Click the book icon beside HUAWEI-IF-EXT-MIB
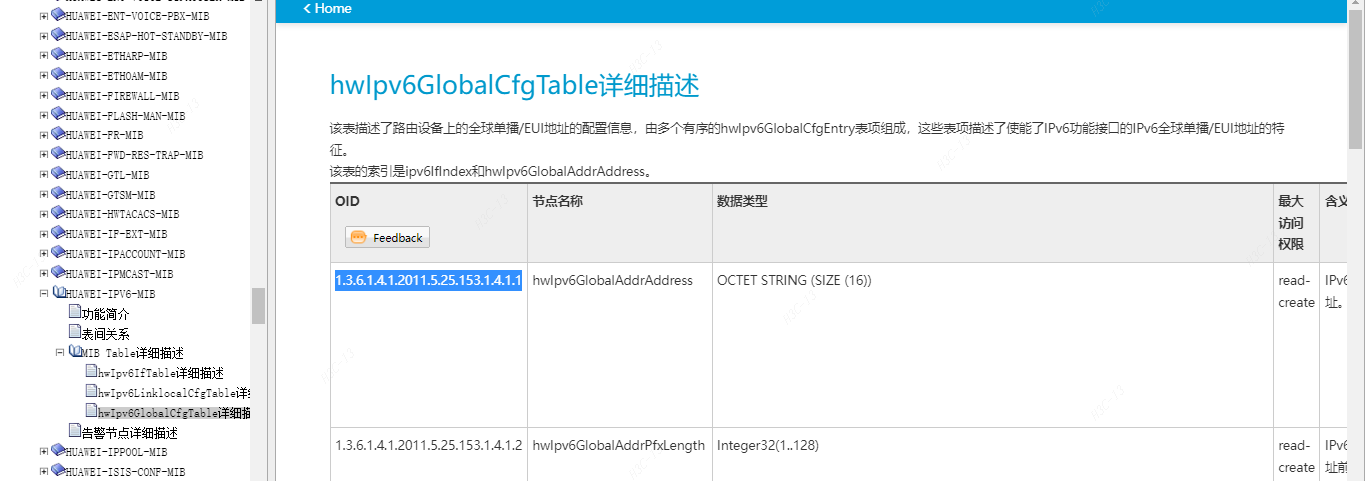The height and width of the screenshot is (481, 1365). 58,233
